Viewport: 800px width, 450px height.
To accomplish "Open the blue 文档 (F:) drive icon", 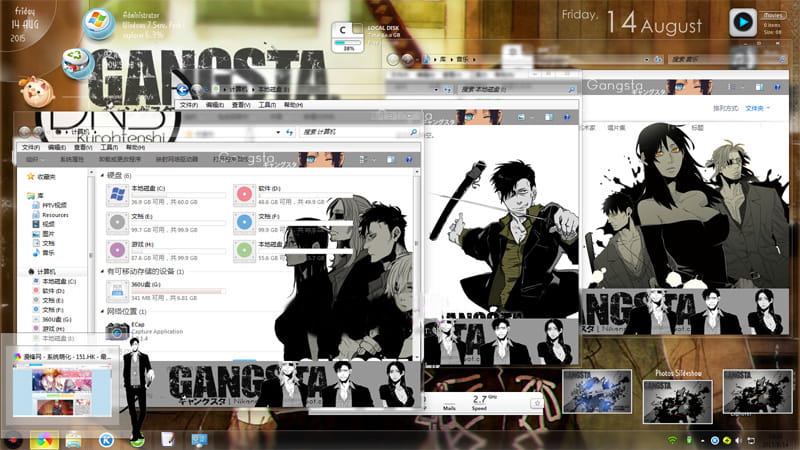I will point(244,222).
